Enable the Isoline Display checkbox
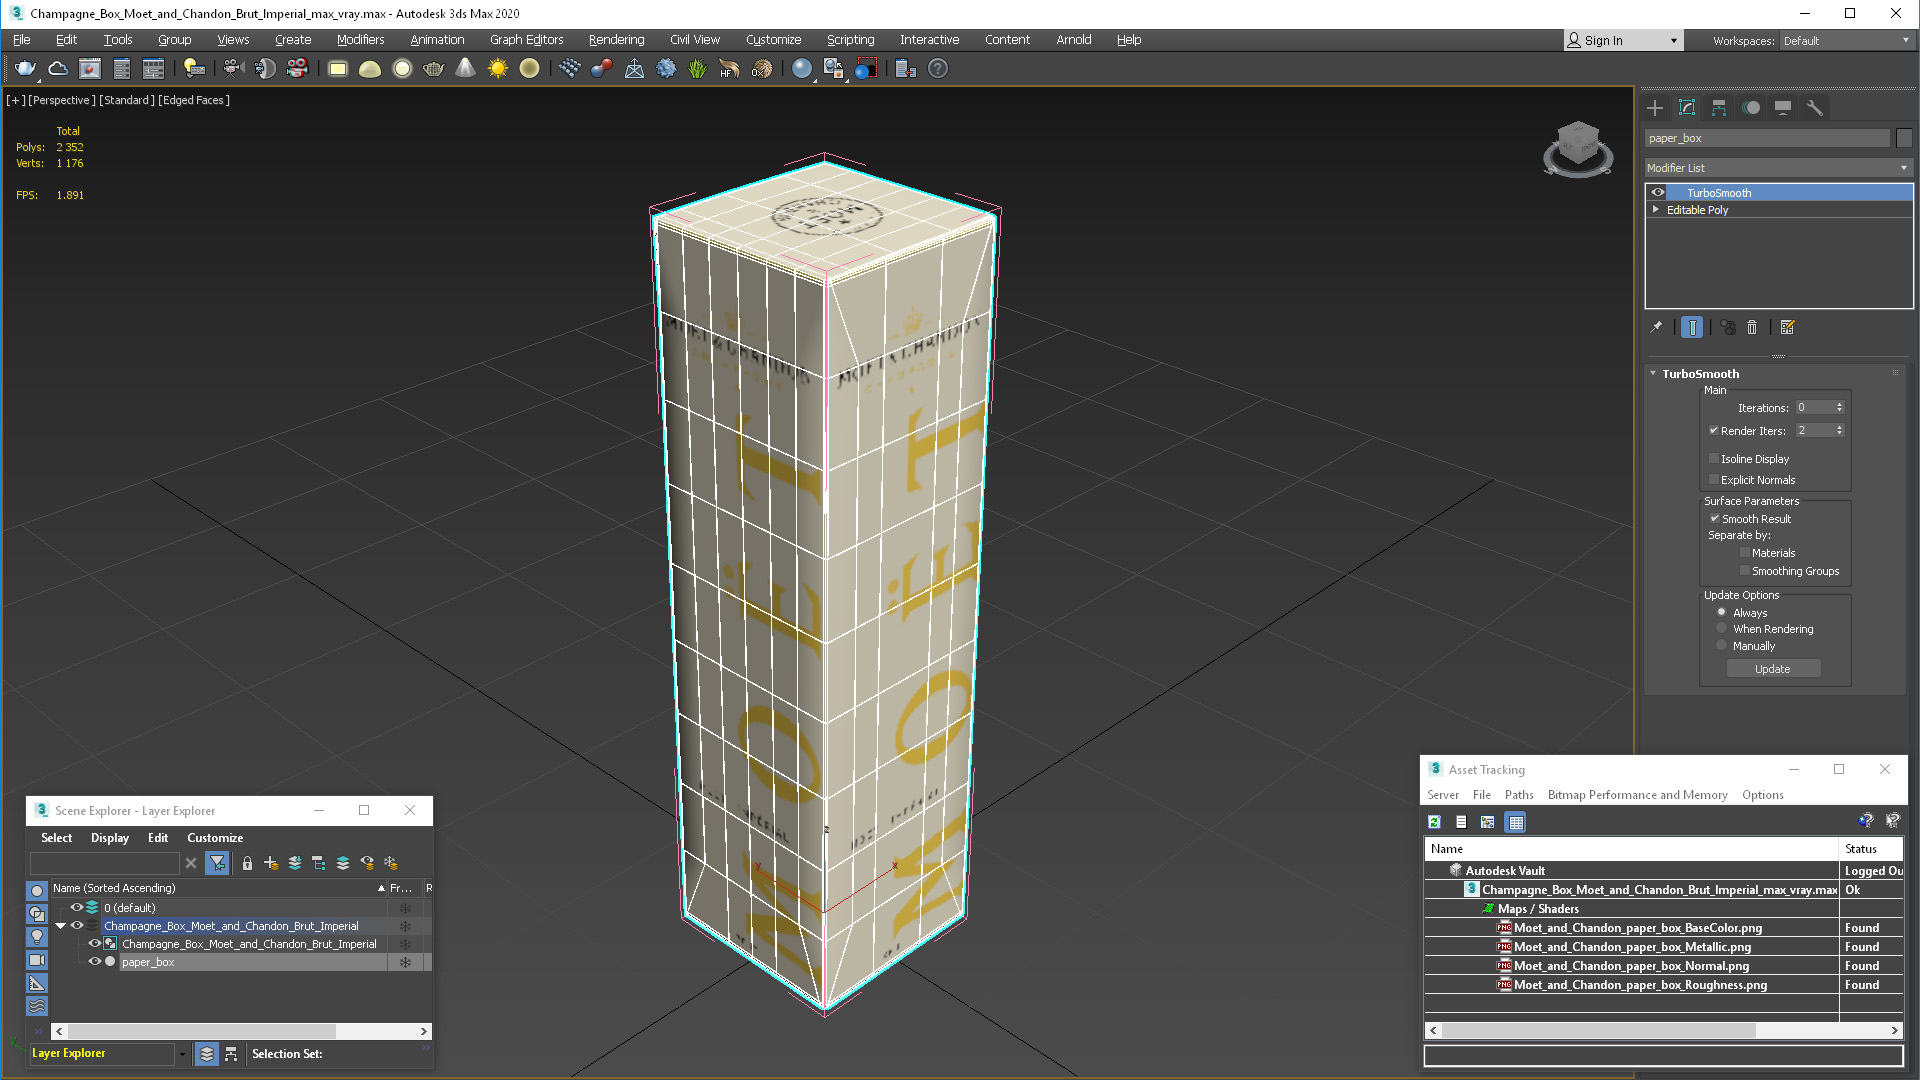Viewport: 1920px width, 1080px height. [1714, 459]
